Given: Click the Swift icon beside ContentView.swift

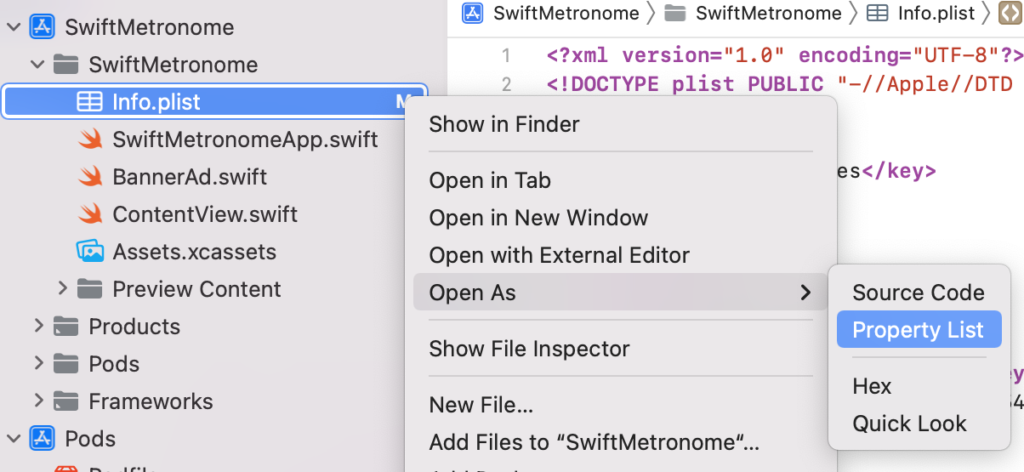Looking at the screenshot, I should [89, 214].
